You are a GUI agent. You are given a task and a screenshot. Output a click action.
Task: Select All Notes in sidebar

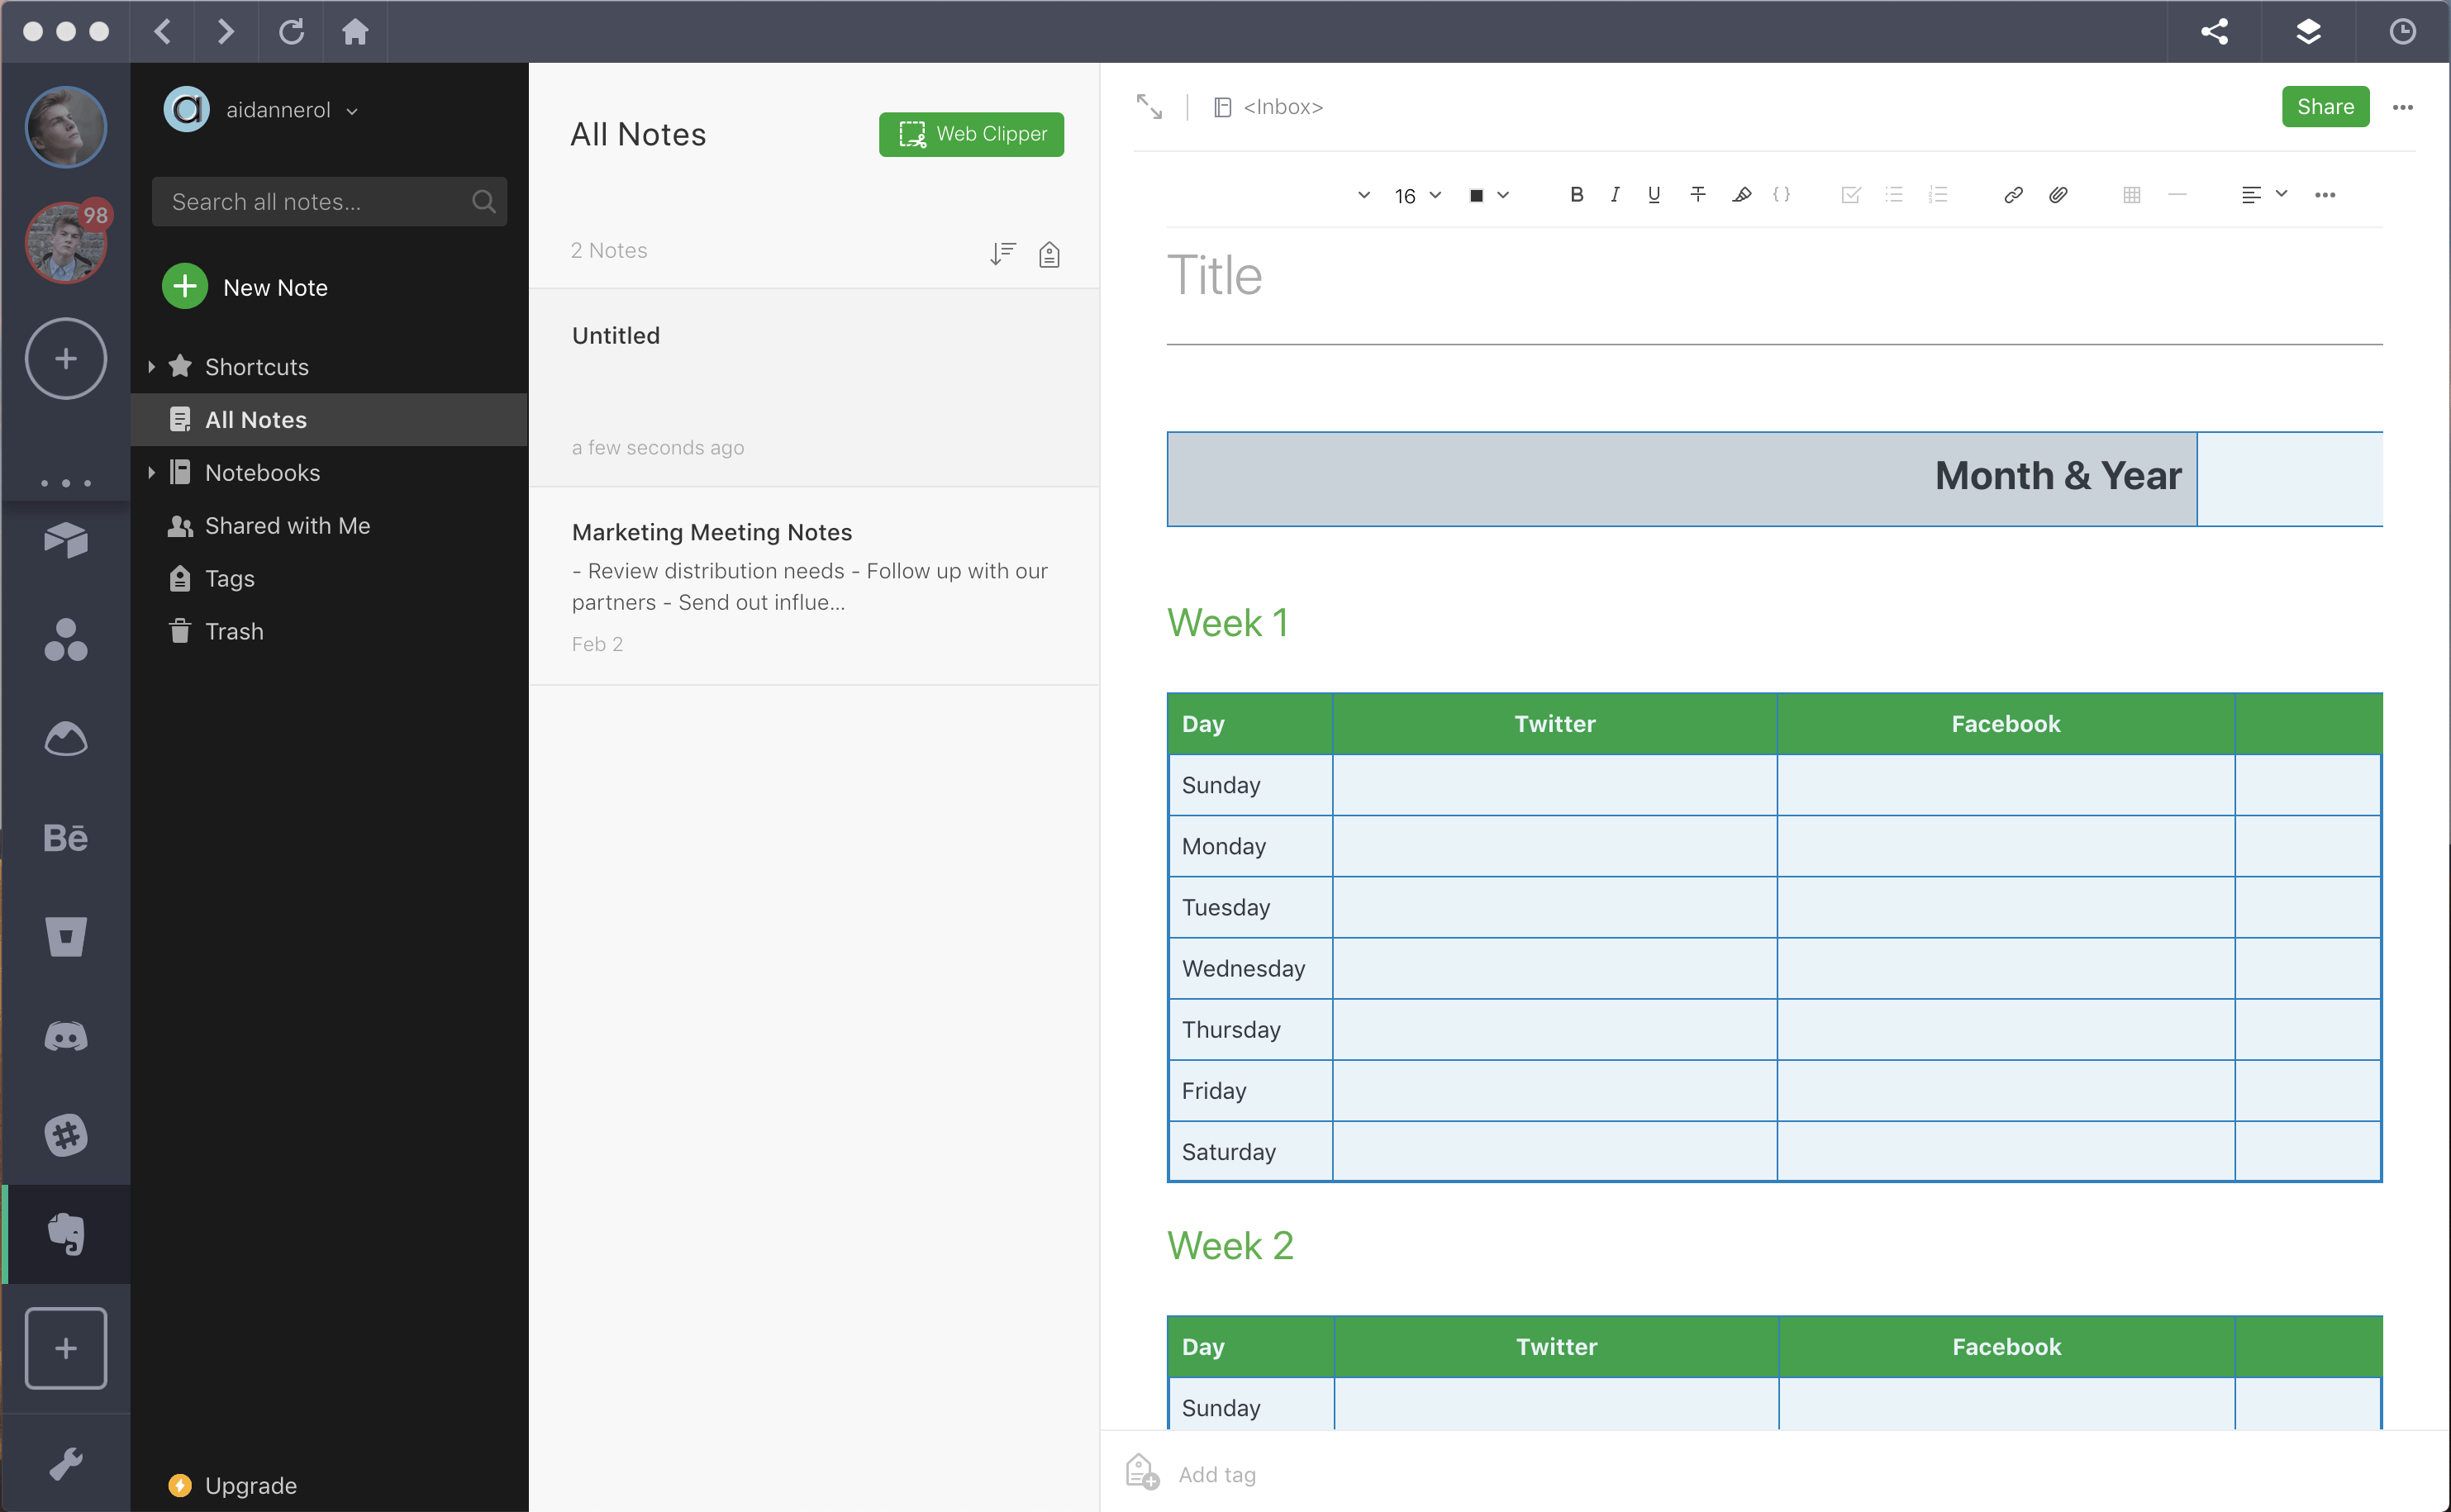(255, 418)
